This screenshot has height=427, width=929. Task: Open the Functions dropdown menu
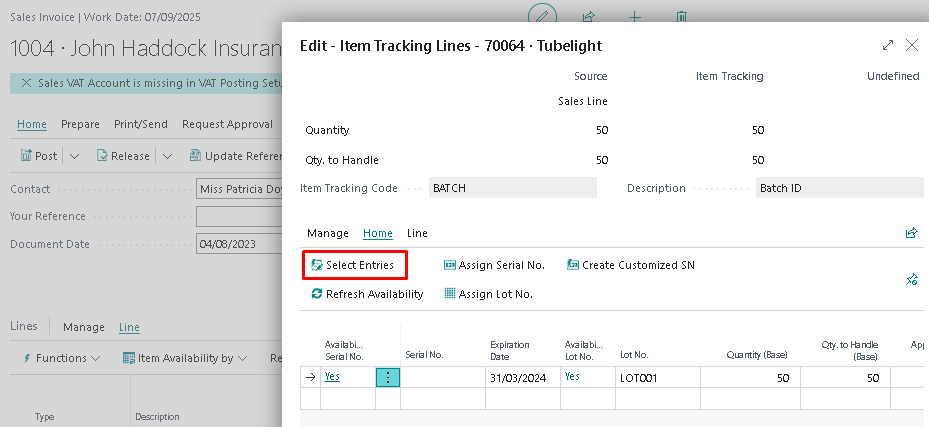click(61, 358)
